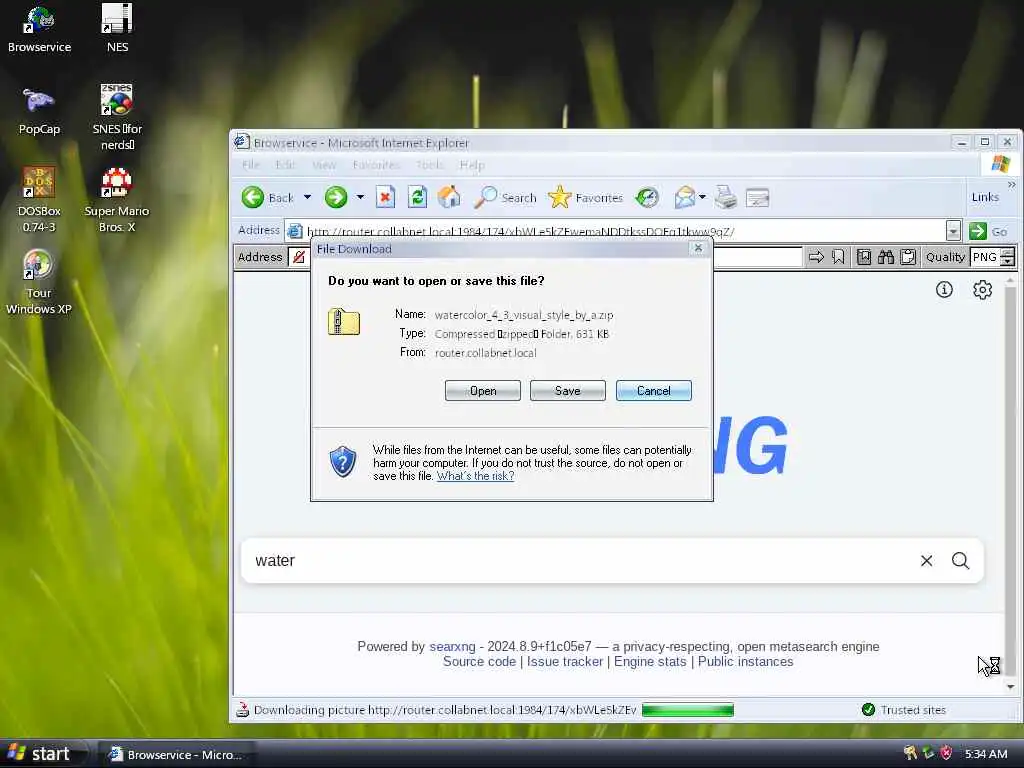Screen dimensions: 1024x768
Task: Open the SearXNG info circle icon
Action: coord(944,289)
